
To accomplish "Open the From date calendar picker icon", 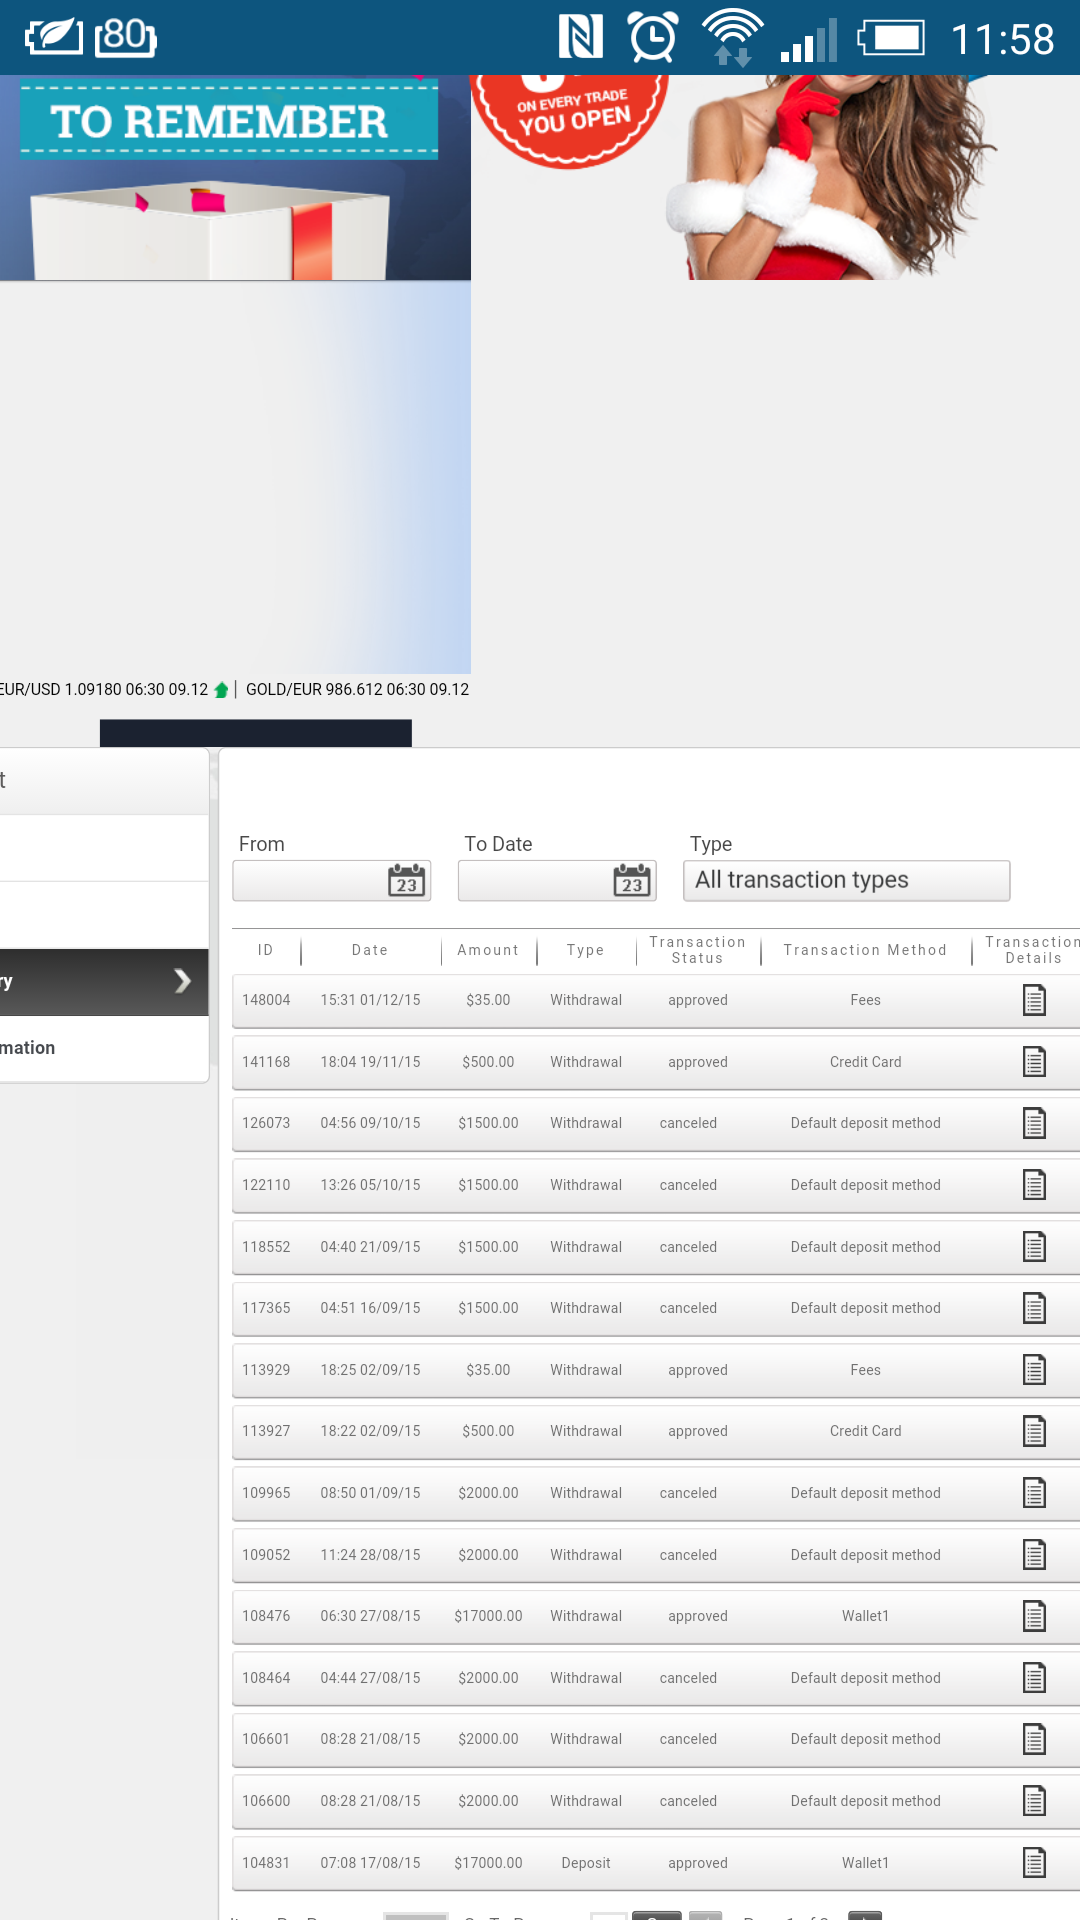I will [406, 881].
